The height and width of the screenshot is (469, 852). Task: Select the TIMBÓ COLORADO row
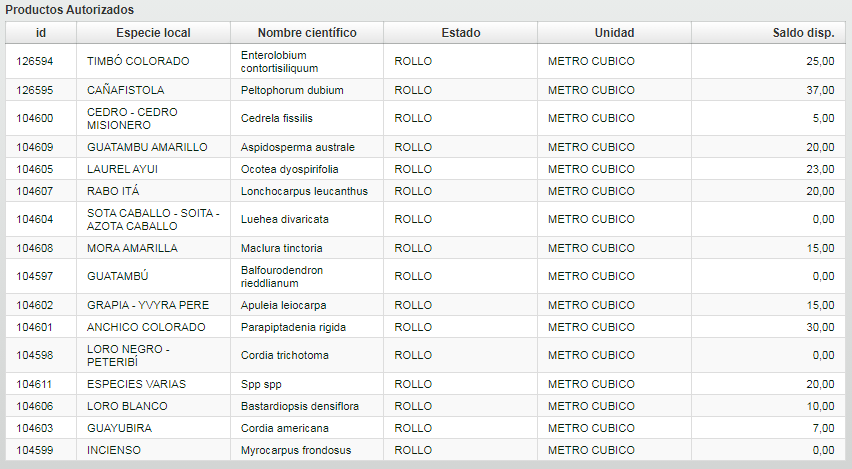coord(425,61)
